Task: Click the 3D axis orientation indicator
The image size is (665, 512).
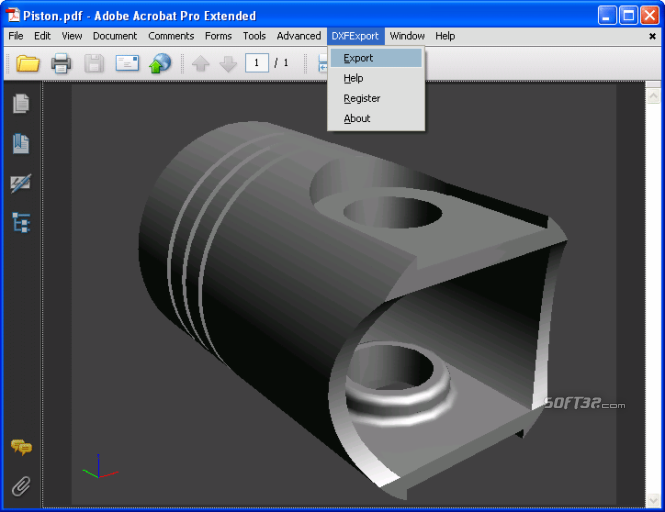Action: [x=100, y=467]
